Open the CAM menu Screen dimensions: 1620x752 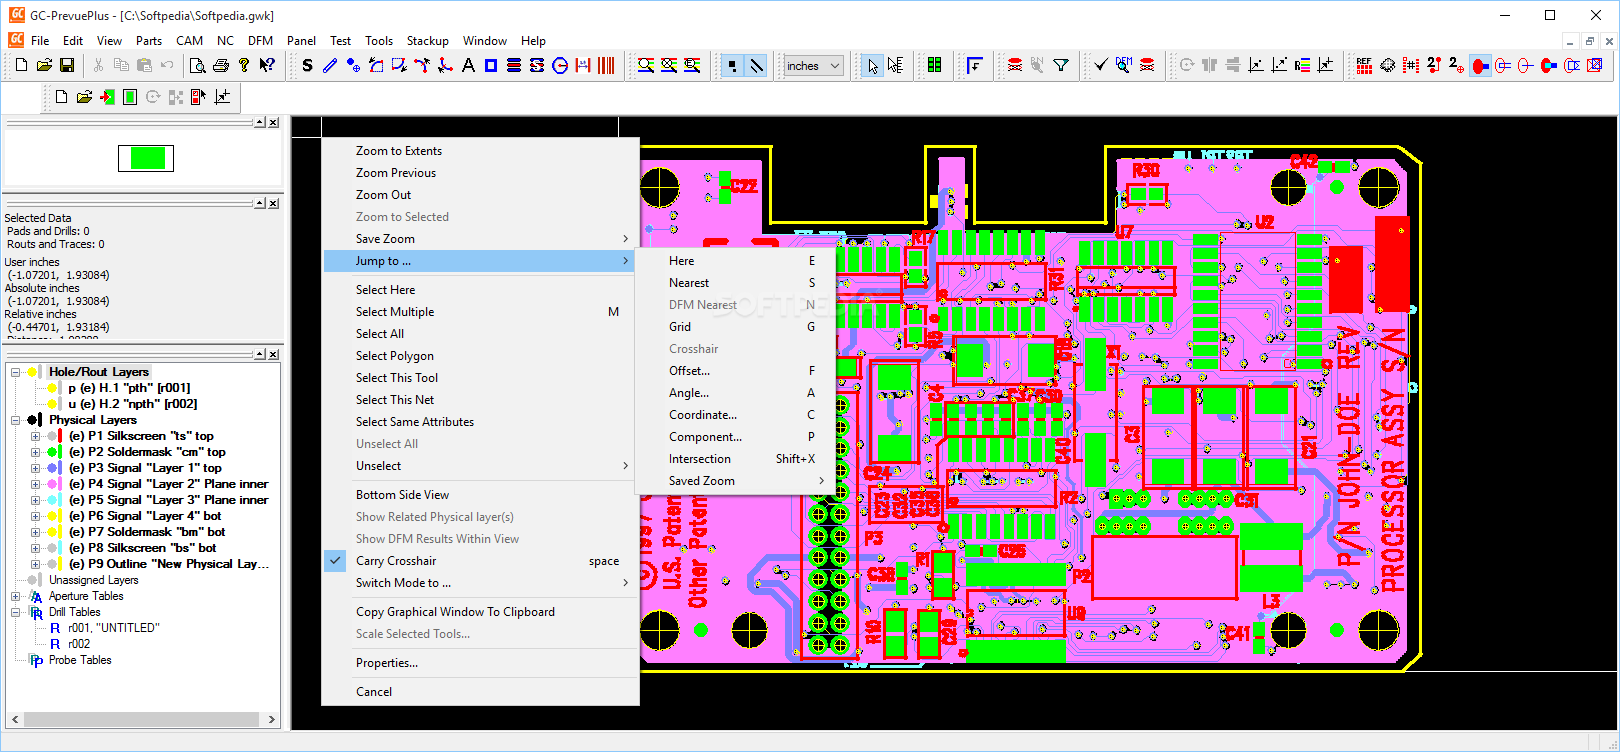[189, 41]
